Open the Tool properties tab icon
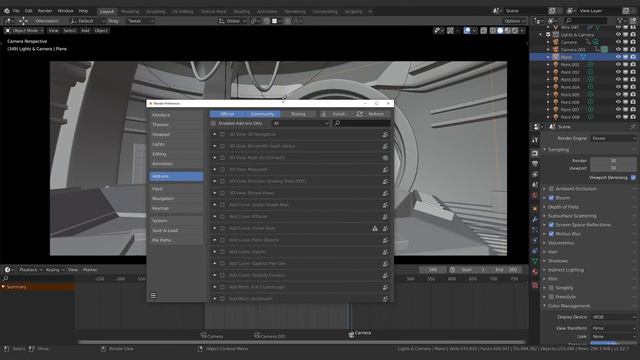 535,140
